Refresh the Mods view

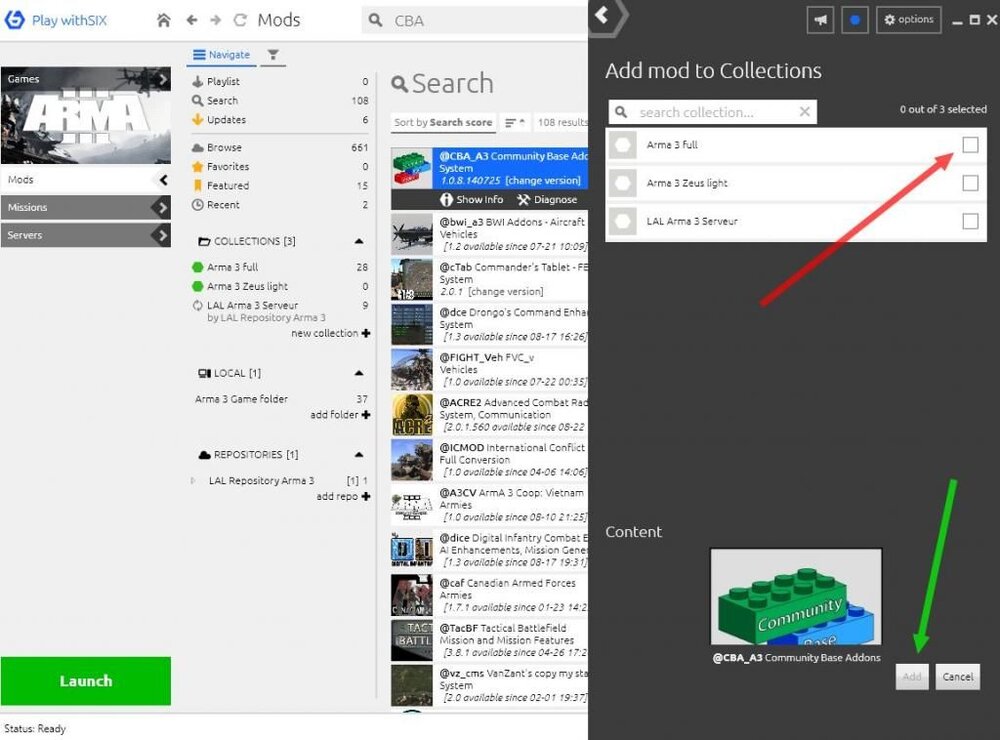point(240,20)
